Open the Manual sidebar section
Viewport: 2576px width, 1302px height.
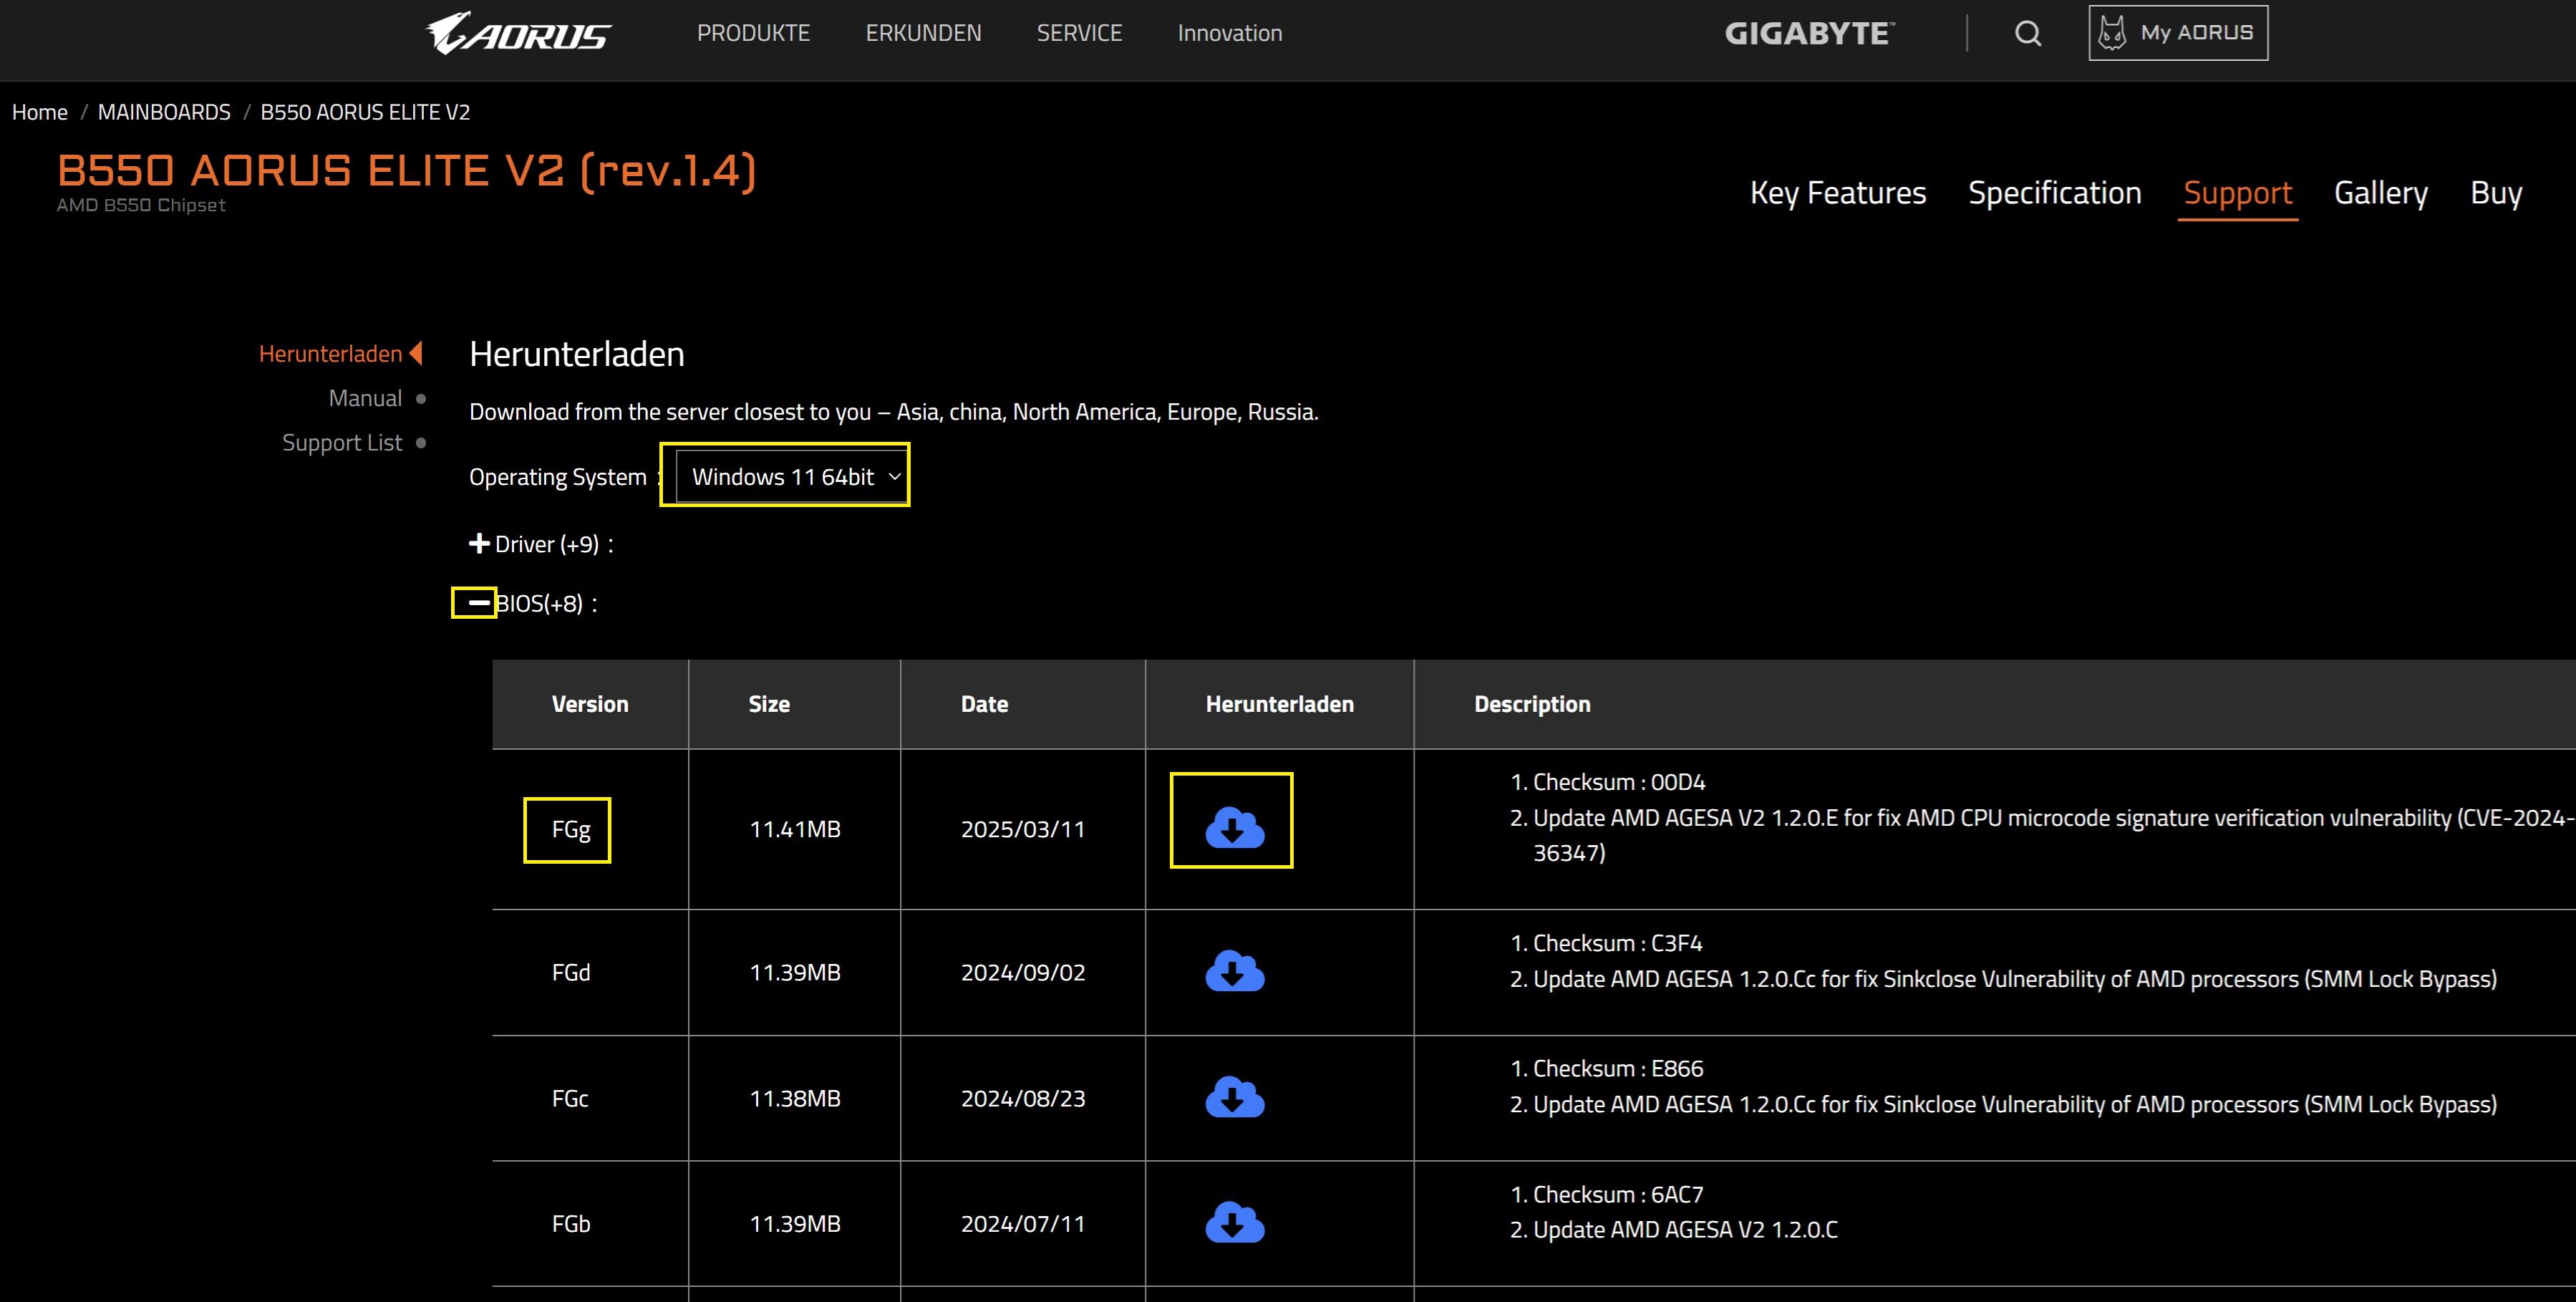pos(365,399)
